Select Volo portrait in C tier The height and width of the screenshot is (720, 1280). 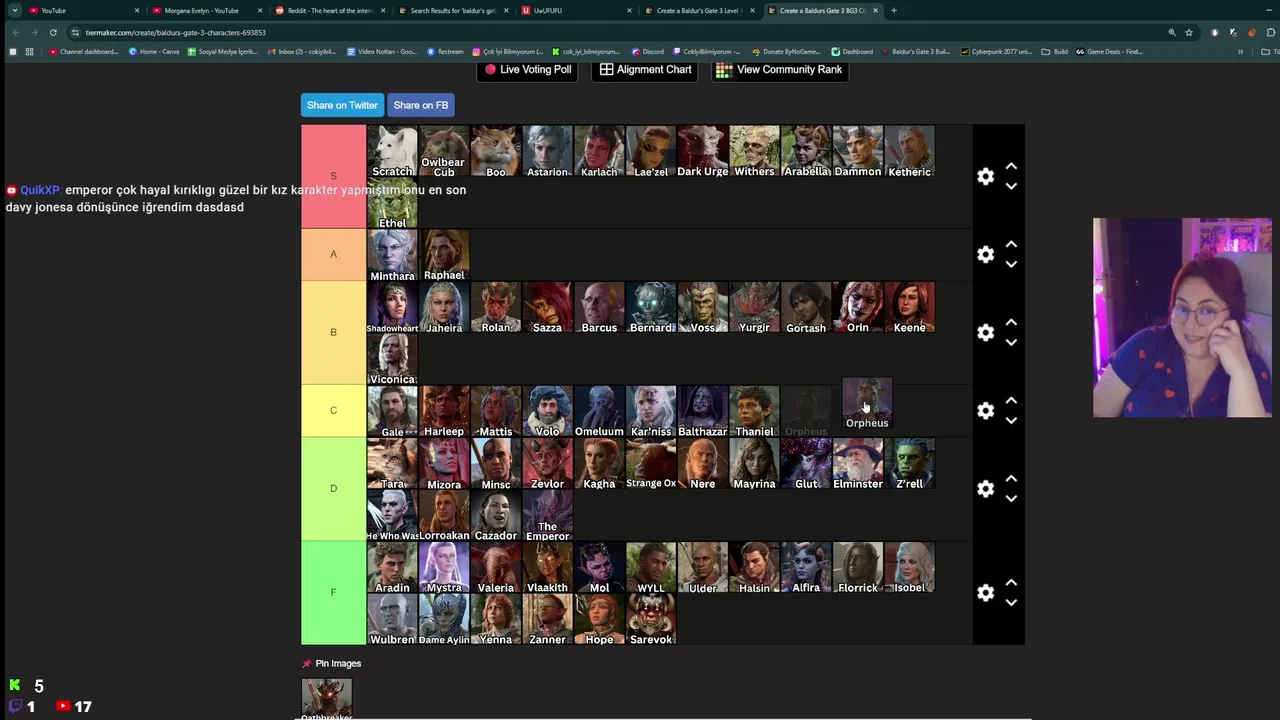pyautogui.click(x=547, y=411)
